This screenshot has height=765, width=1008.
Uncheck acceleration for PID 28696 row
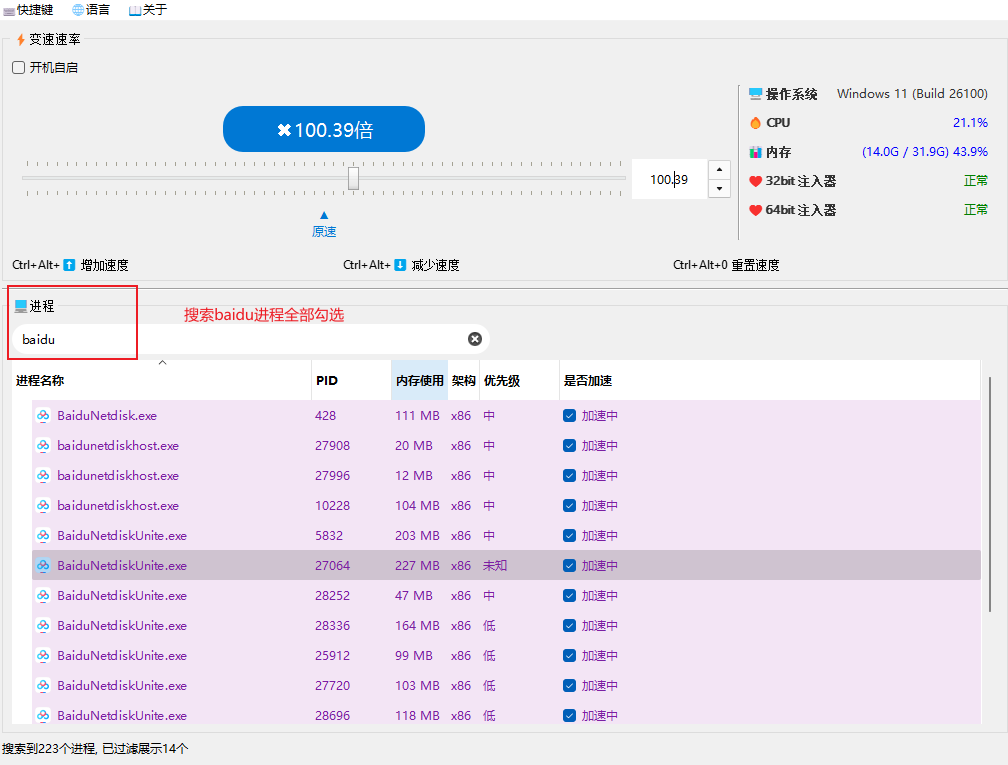(x=569, y=716)
